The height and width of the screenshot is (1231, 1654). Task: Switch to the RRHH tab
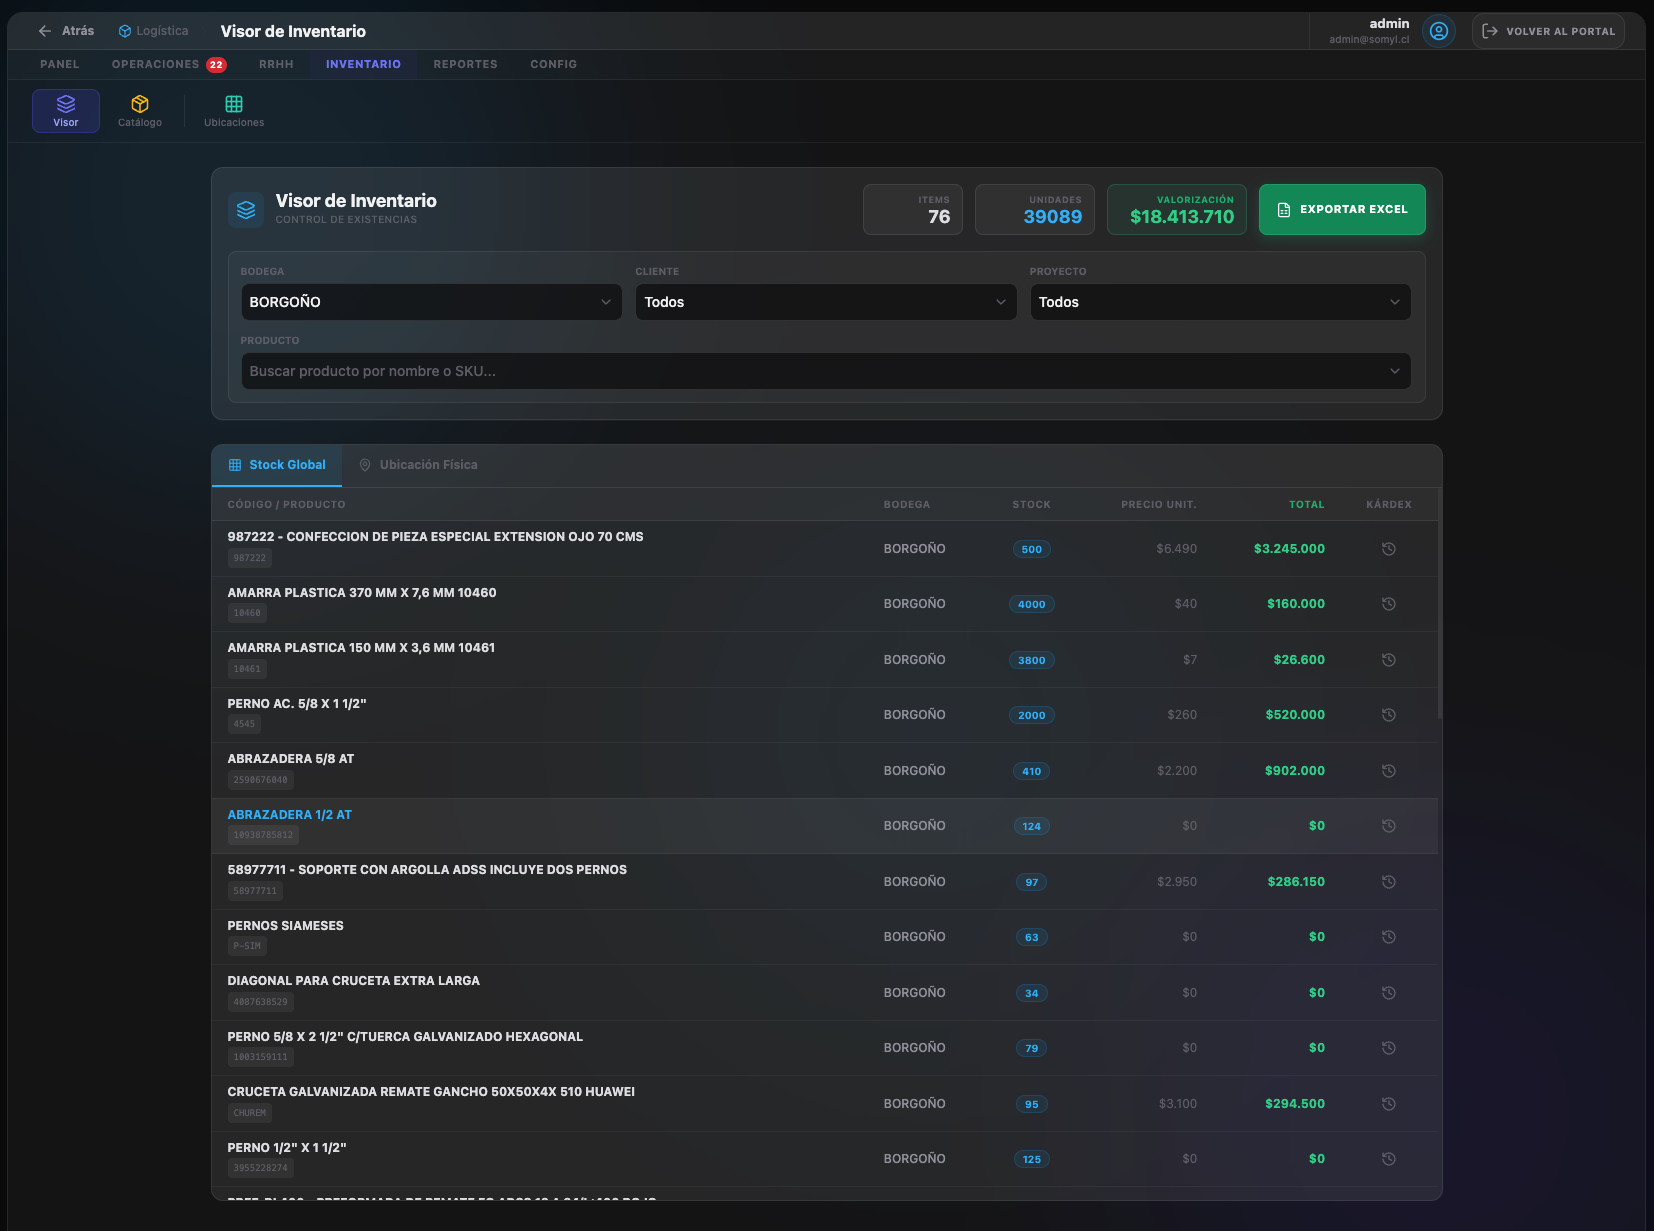(276, 64)
